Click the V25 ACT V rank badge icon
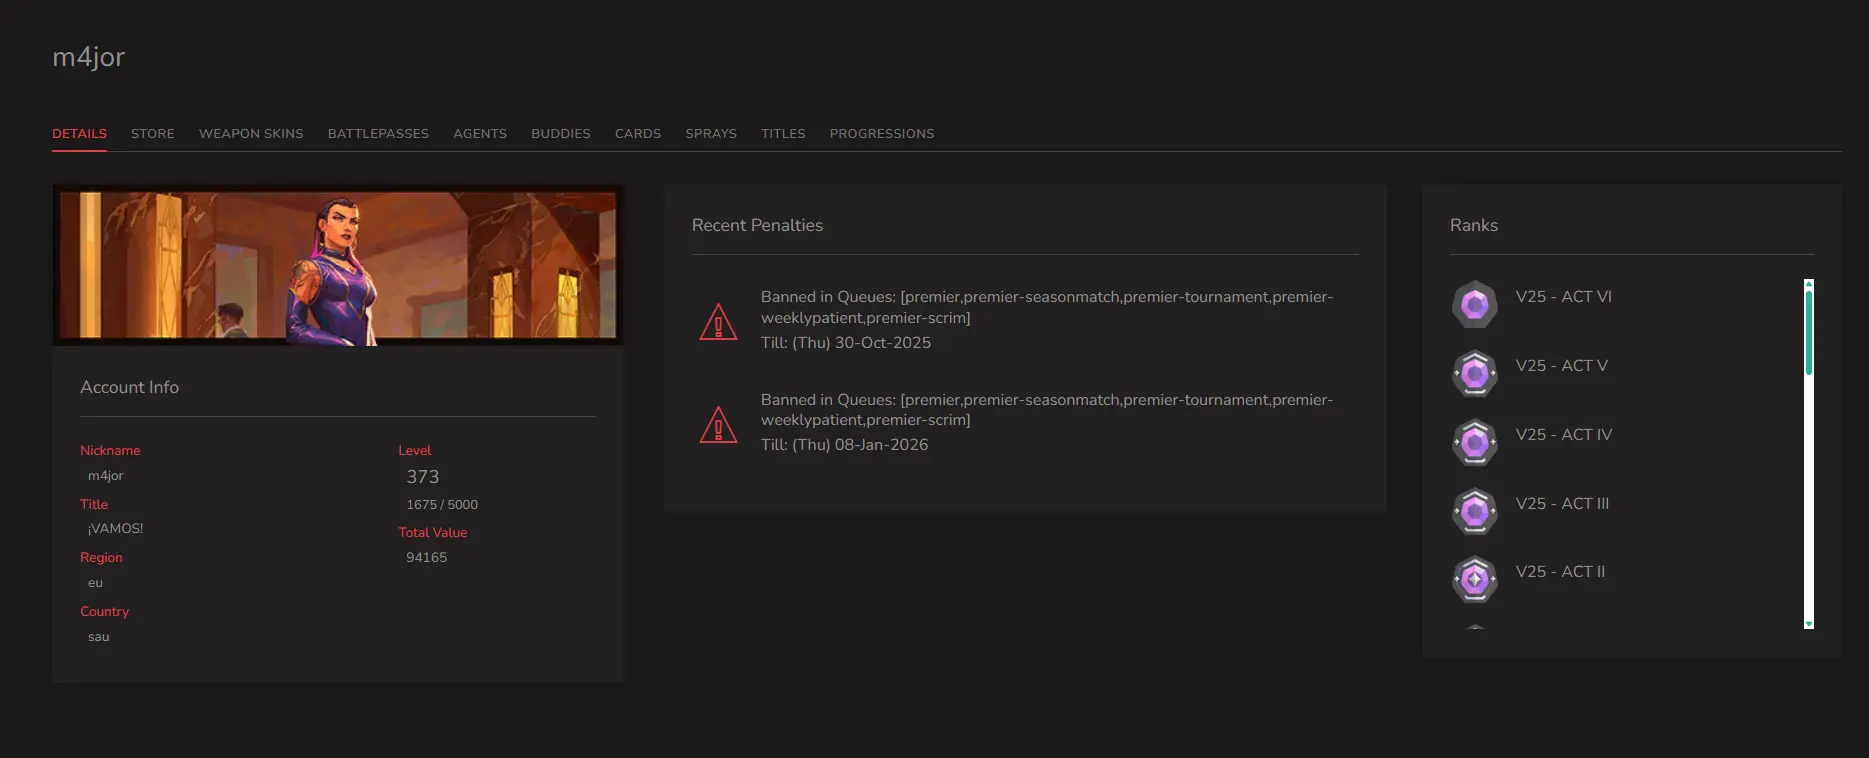This screenshot has width=1869, height=758. point(1474,374)
